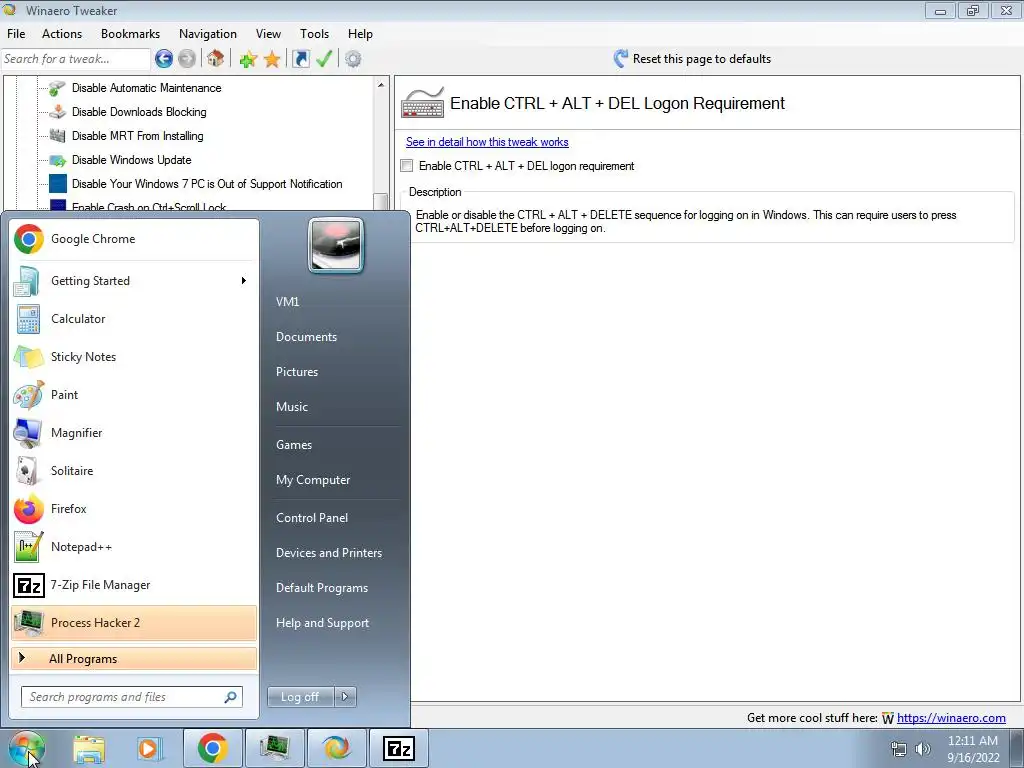
Task: Click the Back navigation arrow icon
Action: (x=164, y=59)
